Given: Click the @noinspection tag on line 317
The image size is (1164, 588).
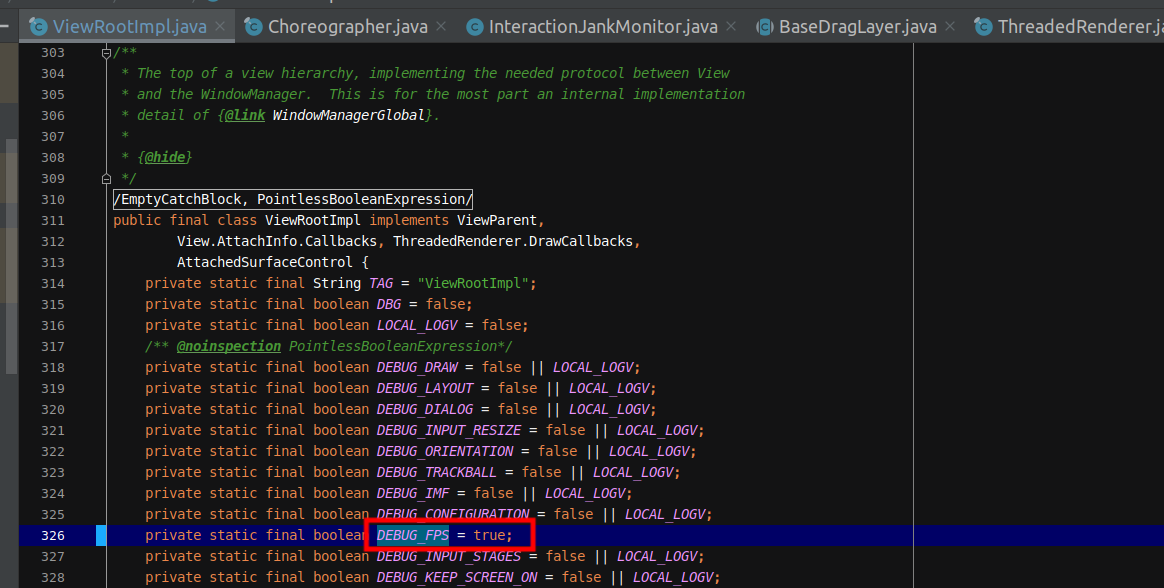Looking at the screenshot, I should (x=229, y=347).
